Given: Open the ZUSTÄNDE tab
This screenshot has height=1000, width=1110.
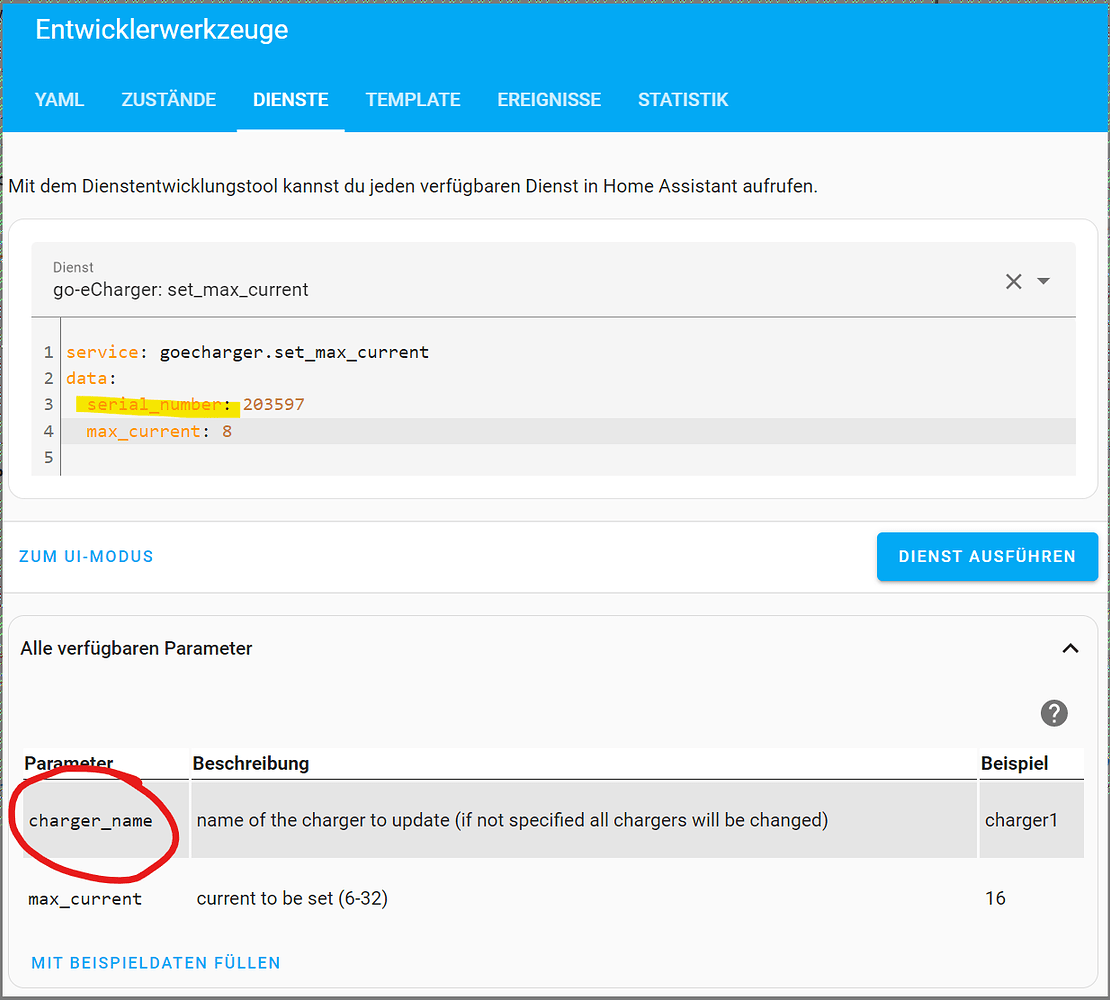Looking at the screenshot, I should point(168,99).
